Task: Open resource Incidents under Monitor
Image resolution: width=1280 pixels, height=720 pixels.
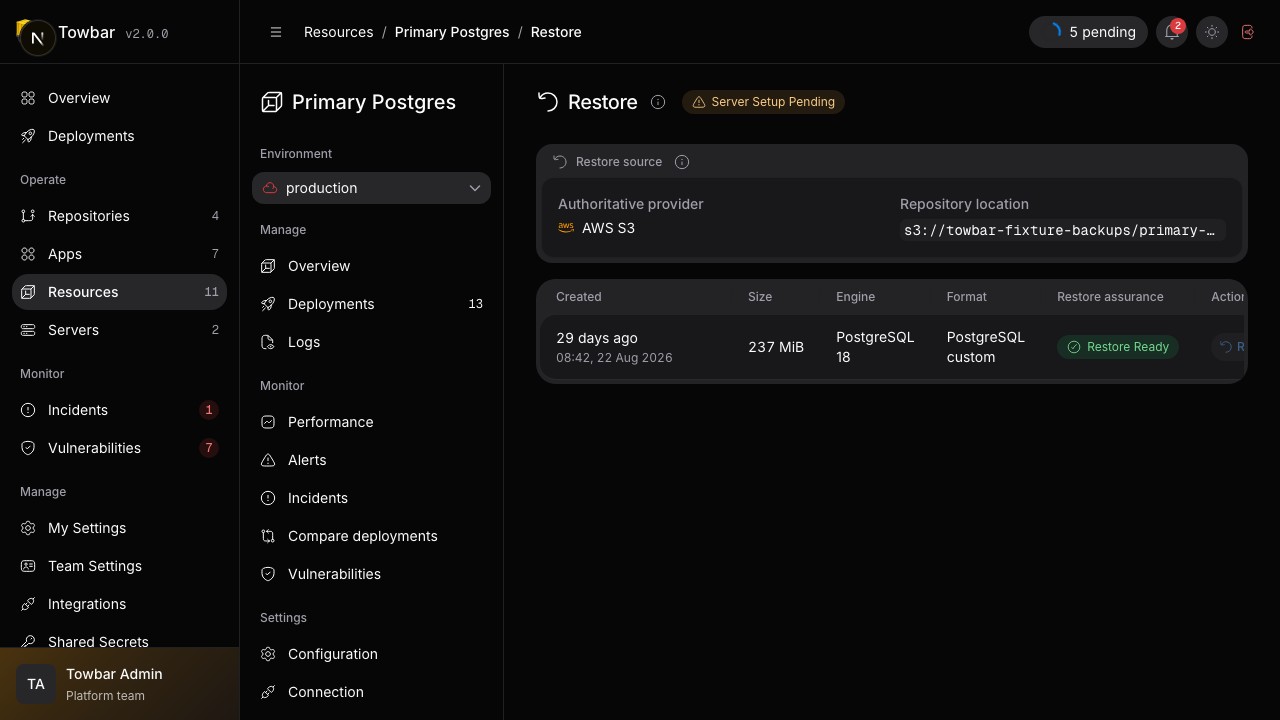Action: [371, 498]
